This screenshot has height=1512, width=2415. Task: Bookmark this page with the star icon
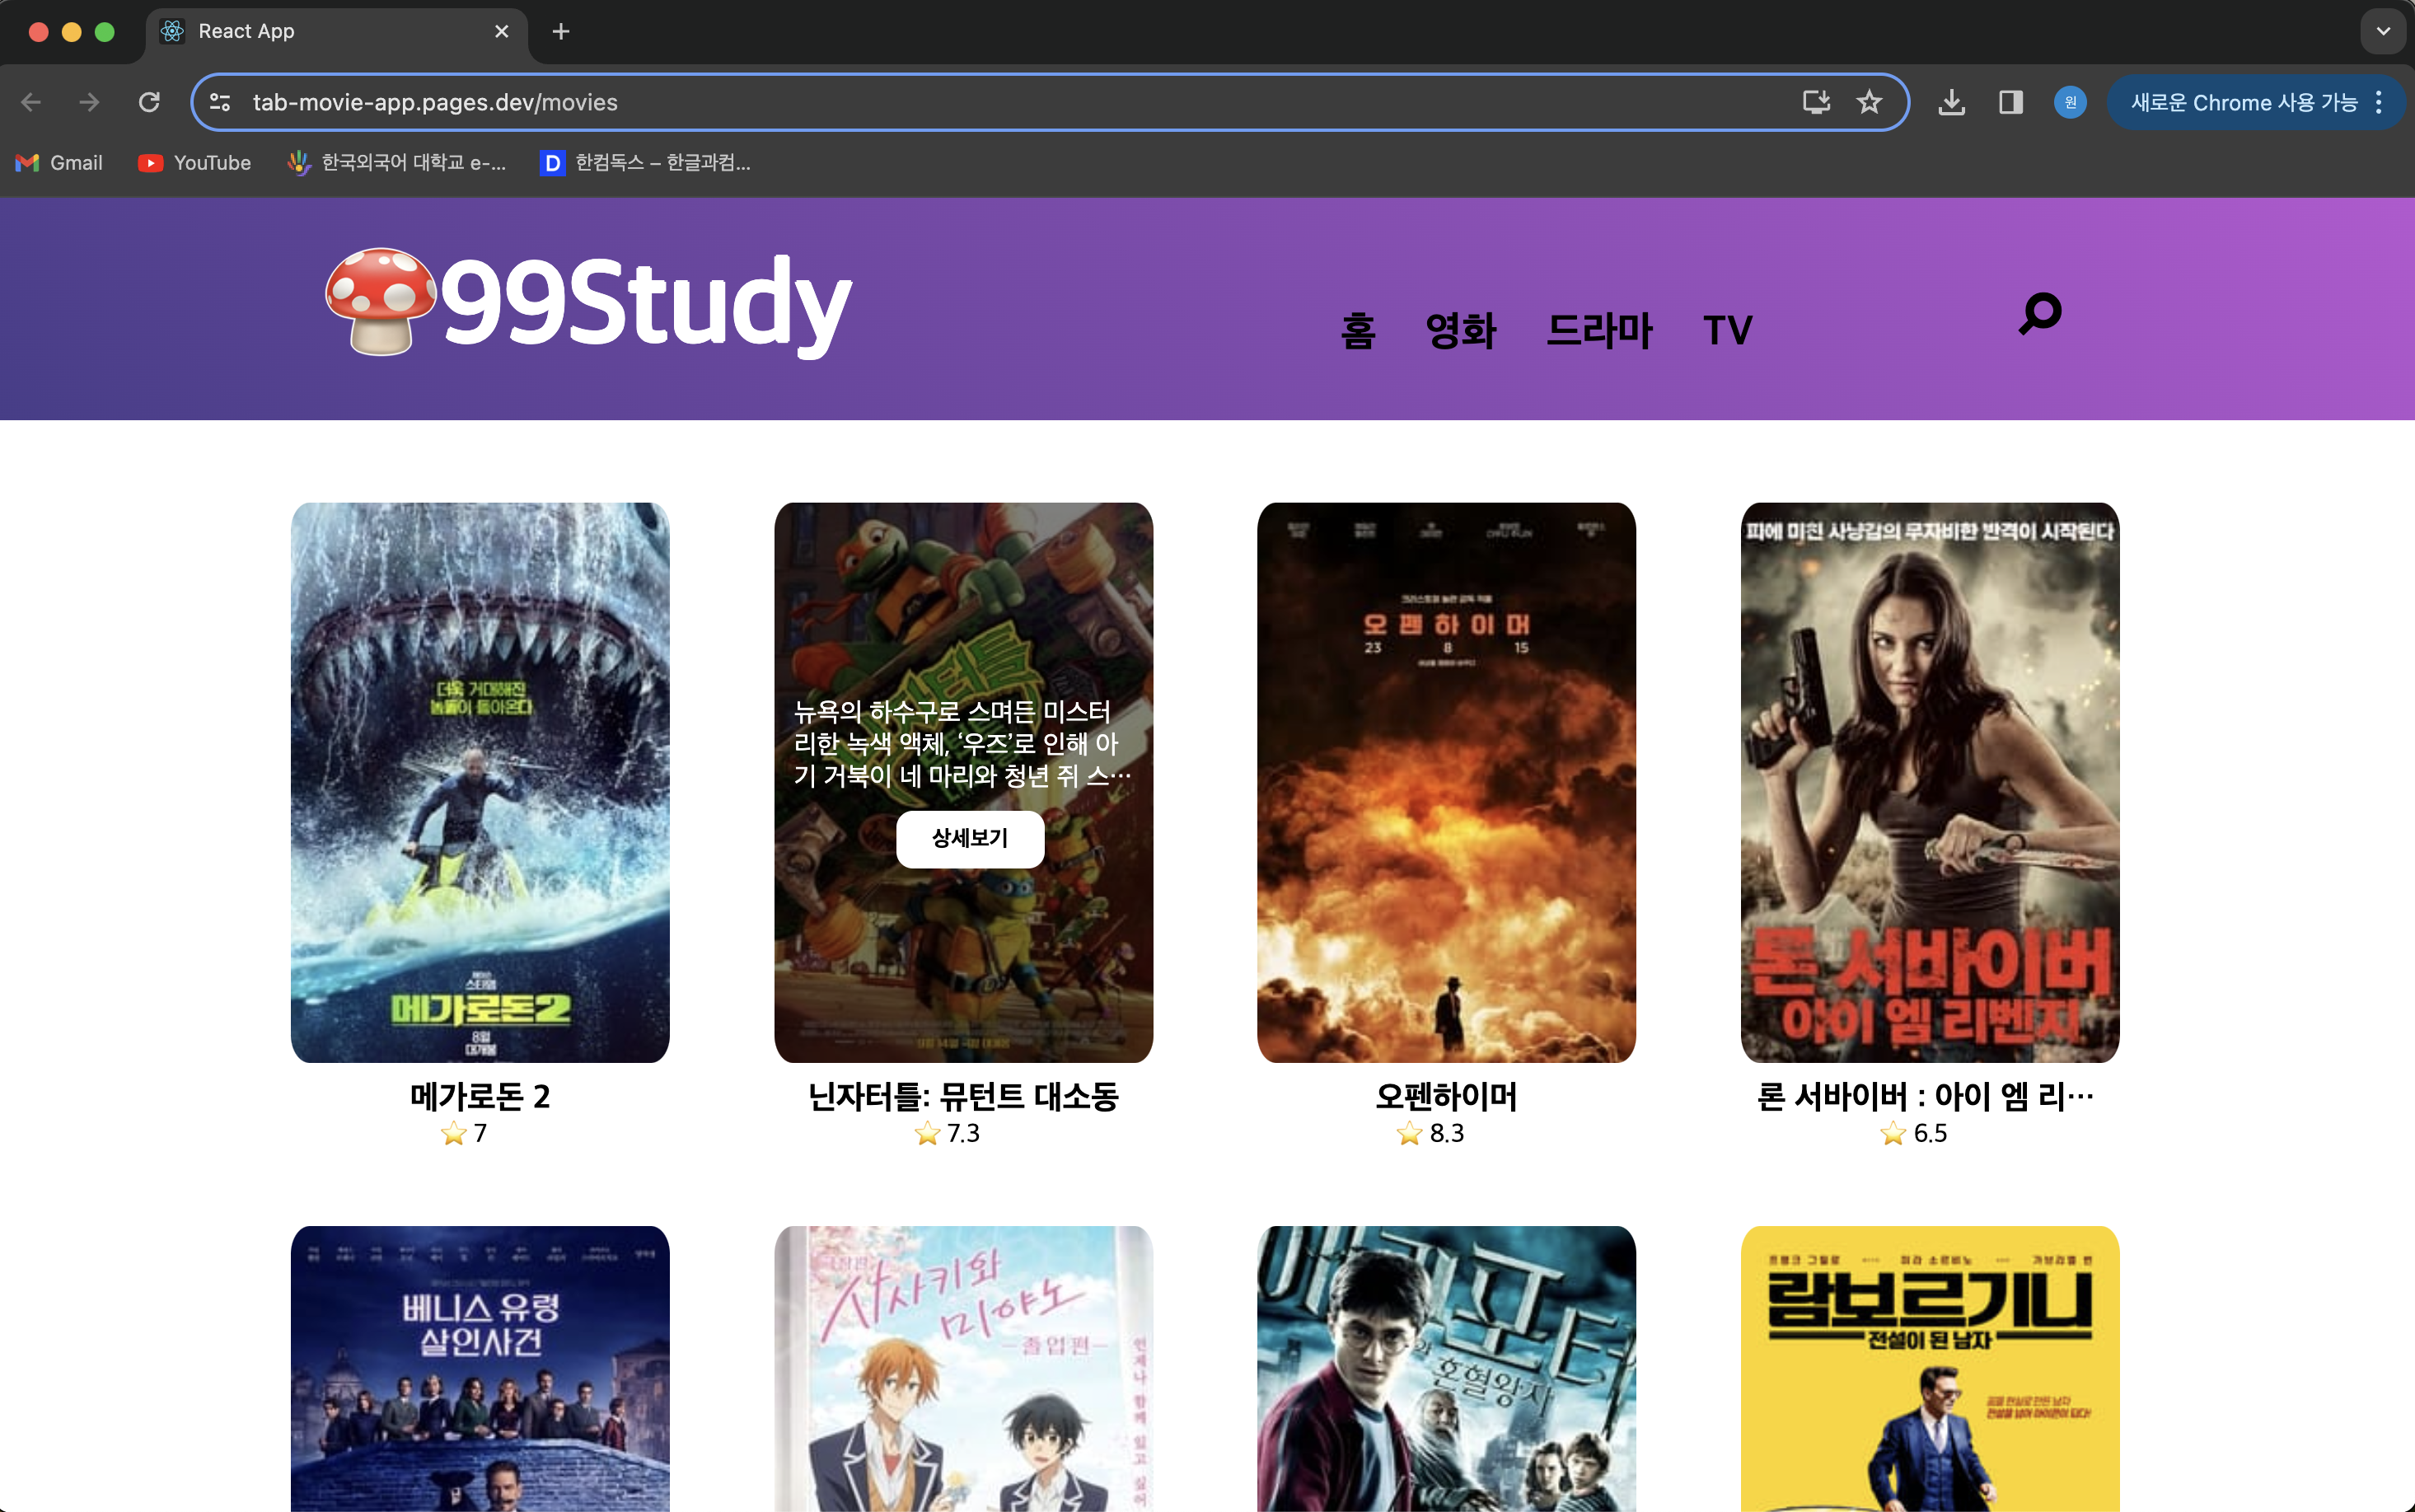click(x=1869, y=102)
